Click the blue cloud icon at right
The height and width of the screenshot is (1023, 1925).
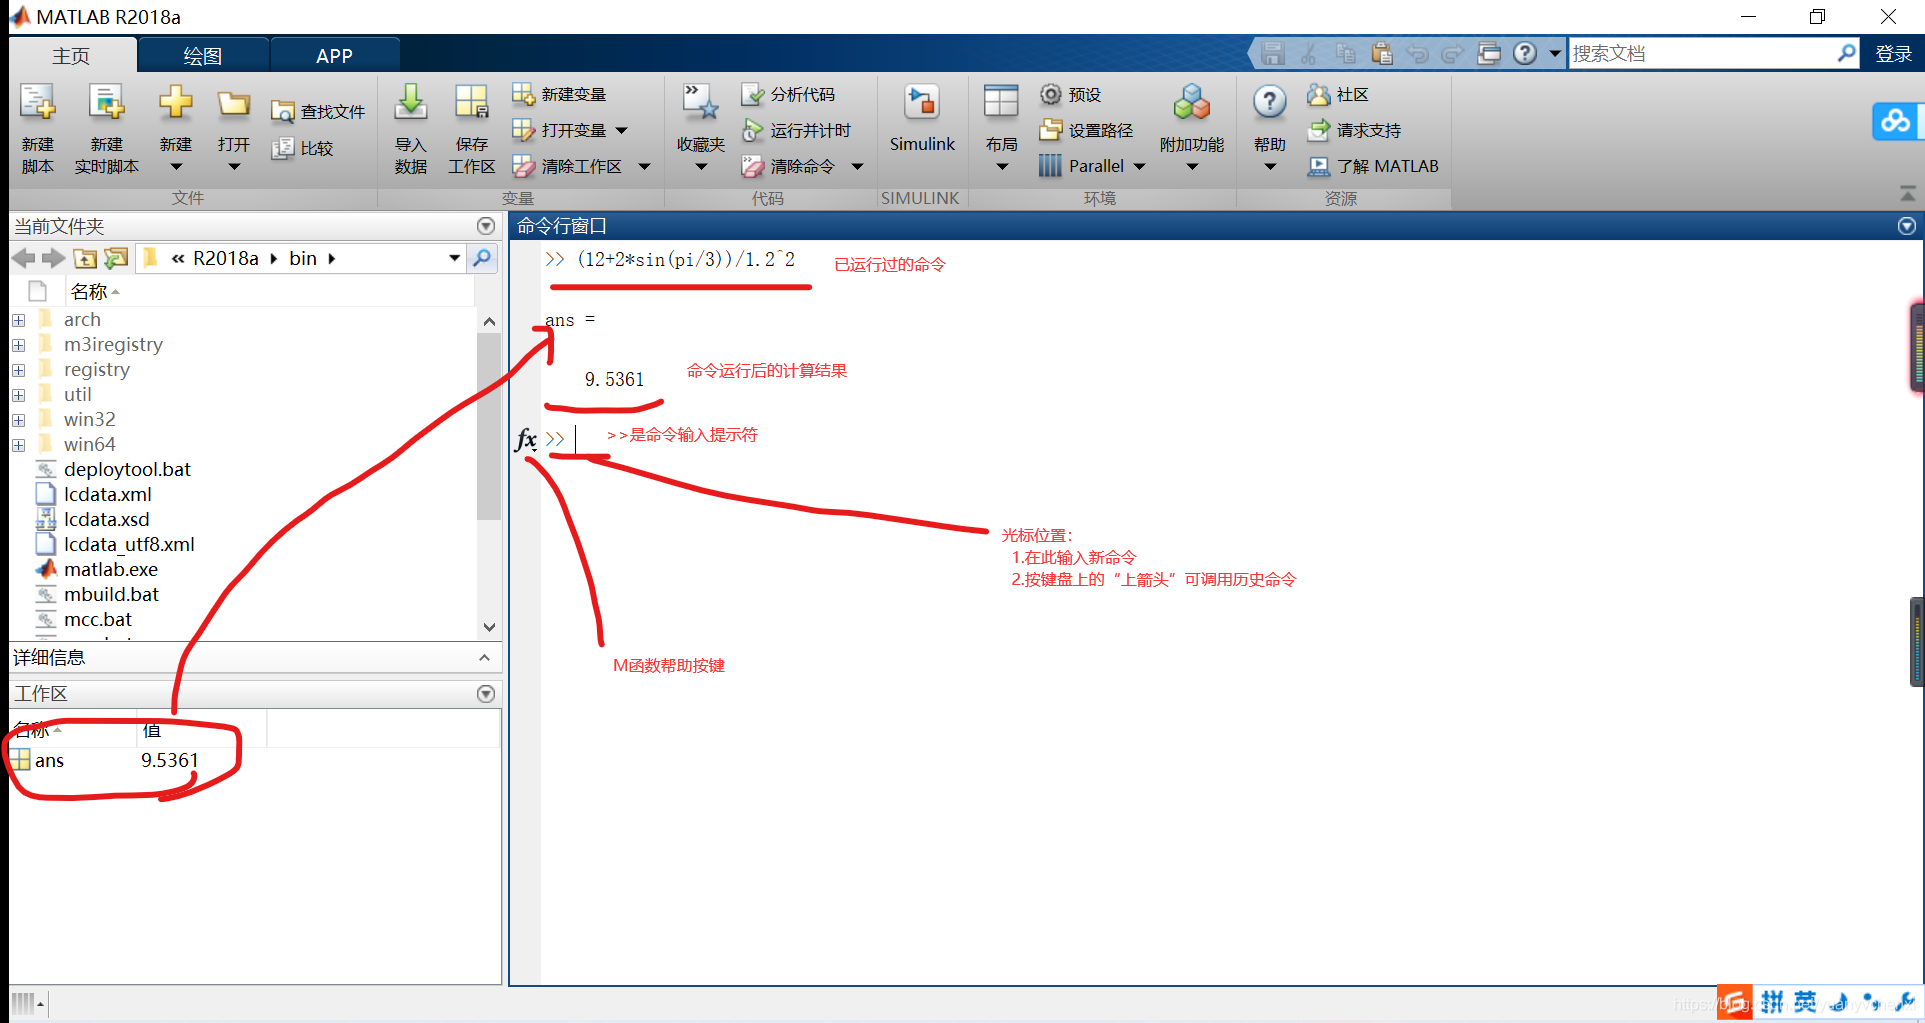tap(1895, 122)
